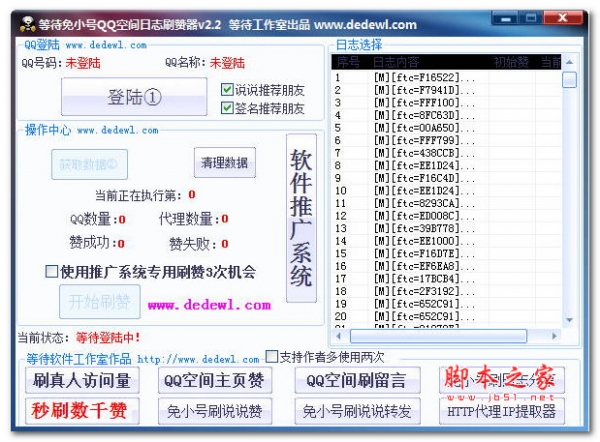Screen dimensions: 600x442
Task: Select log row 6 [M][ftc=FFF799]
Action: [x=446, y=140]
